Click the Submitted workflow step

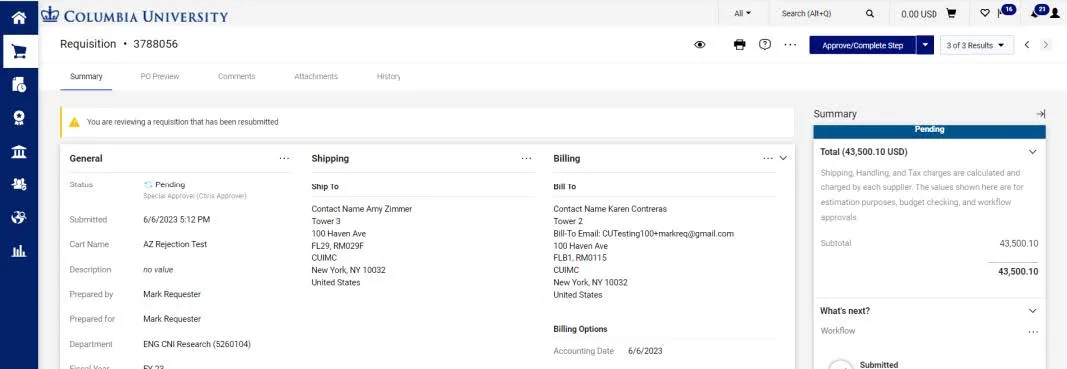[x=879, y=364]
